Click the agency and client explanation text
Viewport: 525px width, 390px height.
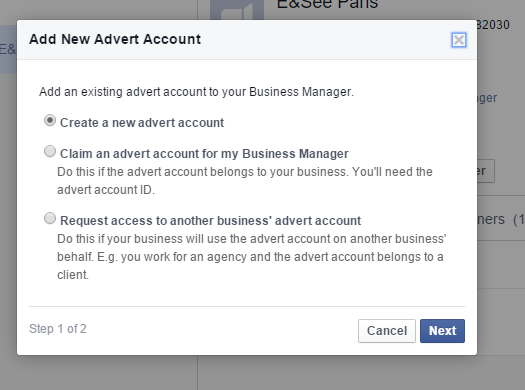click(x=251, y=257)
